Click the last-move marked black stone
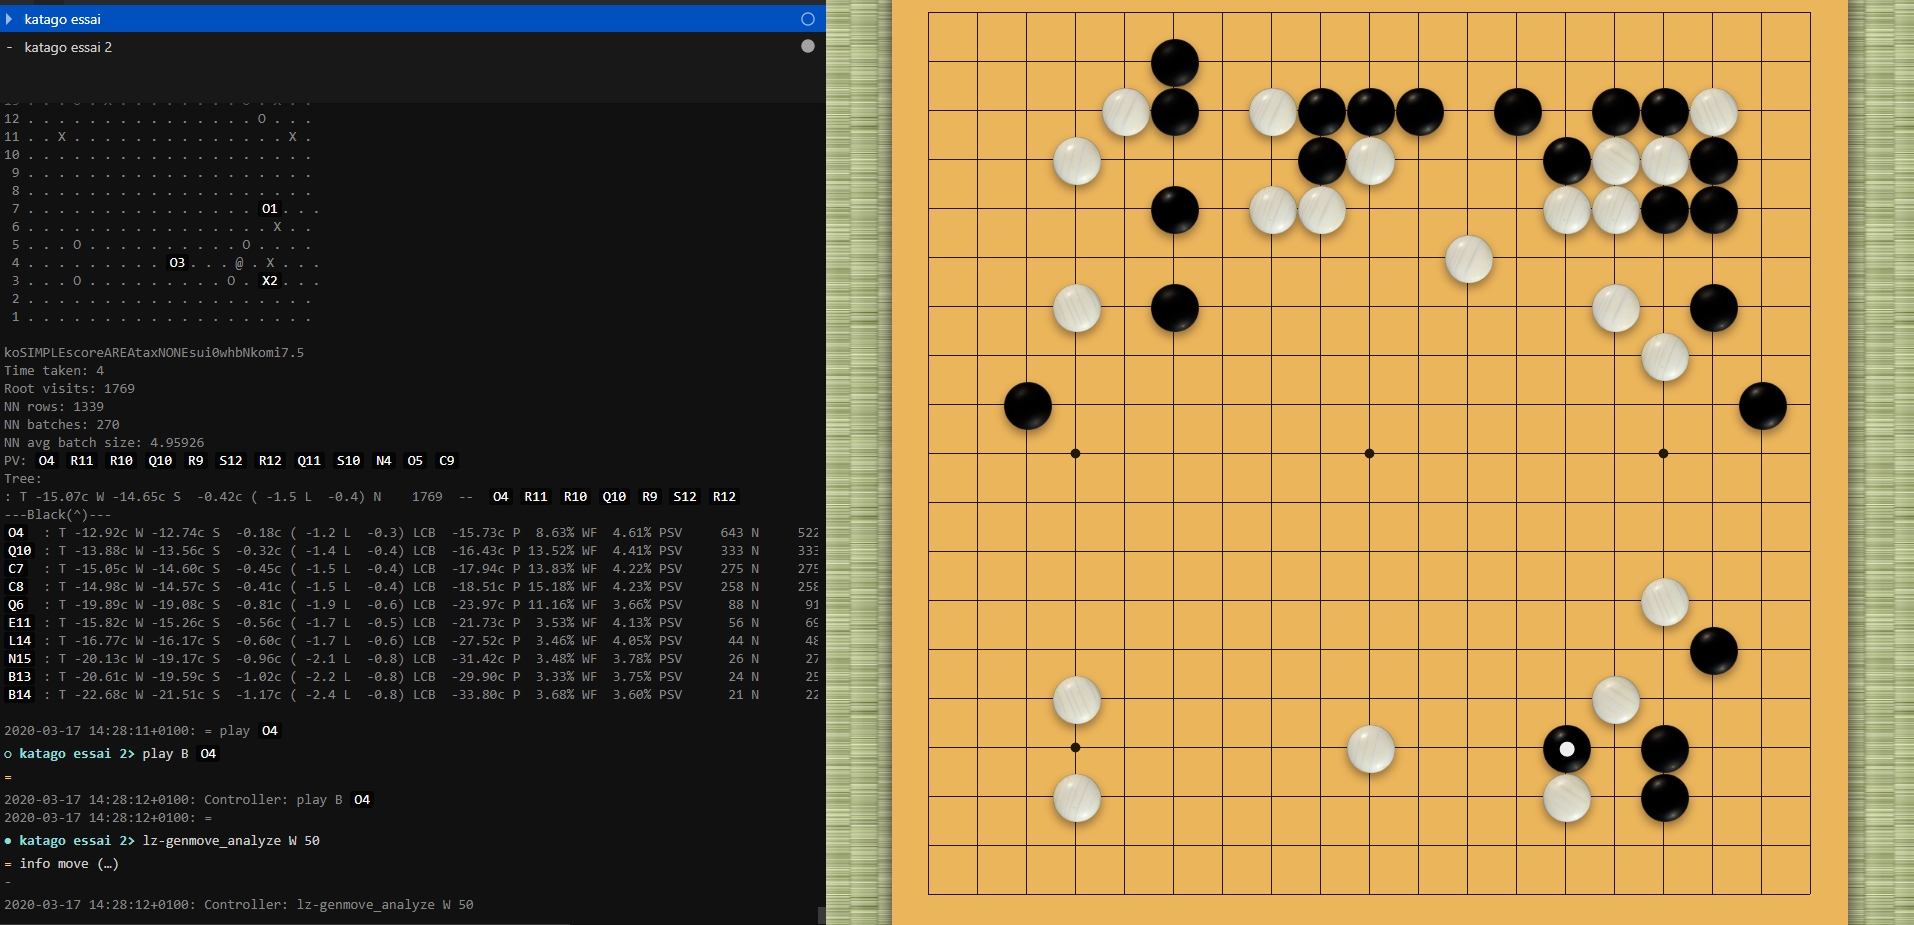Viewport: 1914px width, 925px height. click(x=1566, y=749)
